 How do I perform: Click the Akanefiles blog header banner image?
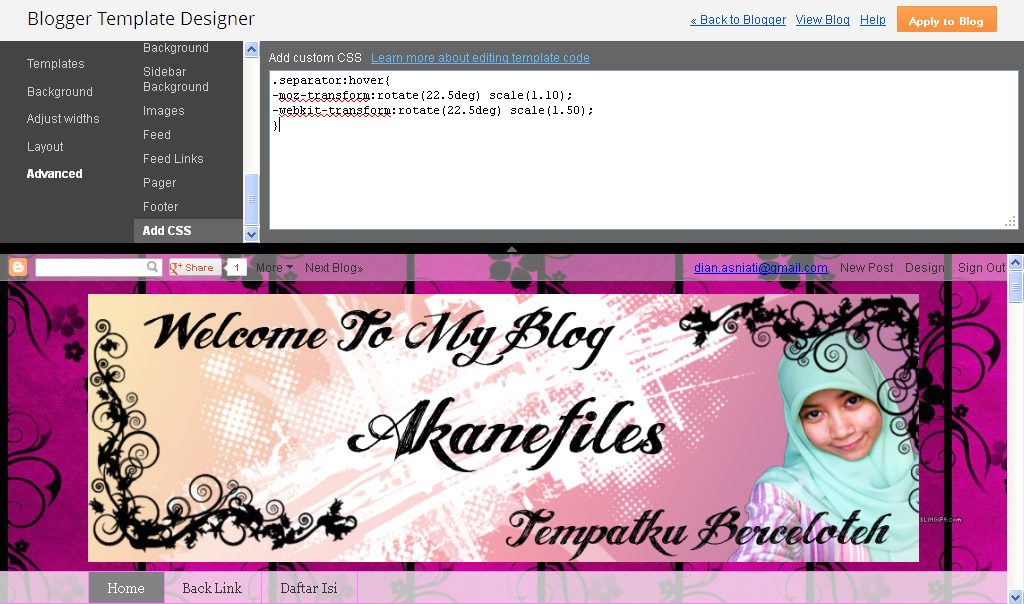click(504, 428)
